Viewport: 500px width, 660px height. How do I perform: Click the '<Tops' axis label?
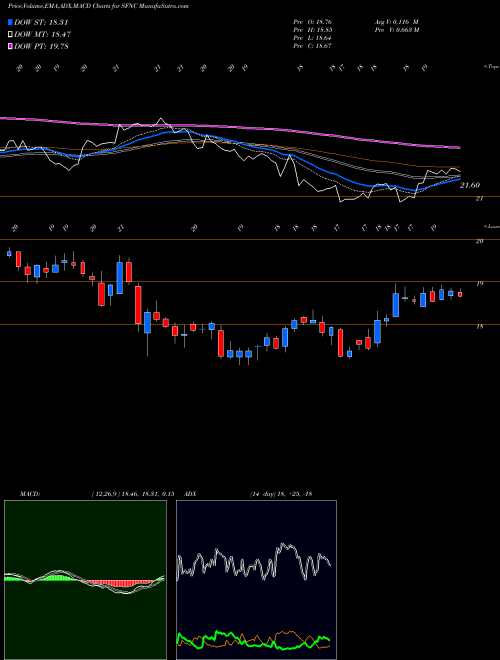(491, 67)
